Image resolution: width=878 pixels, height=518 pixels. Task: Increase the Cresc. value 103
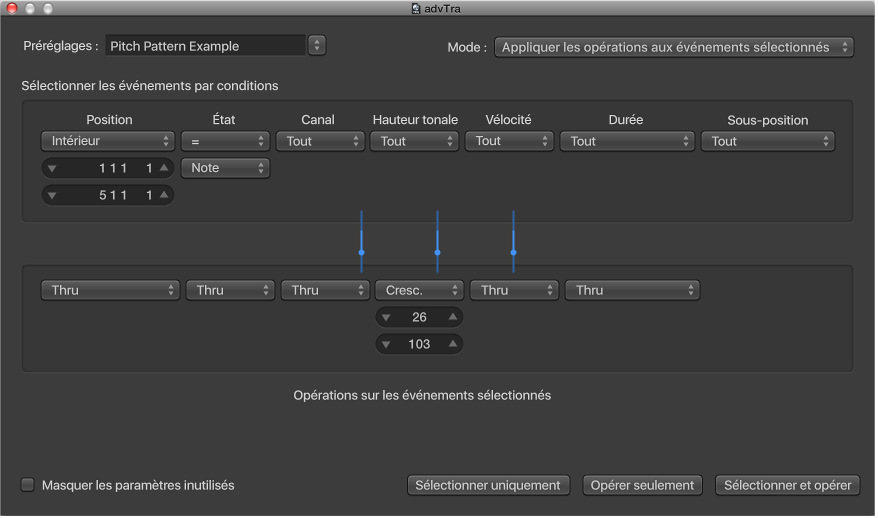point(453,344)
